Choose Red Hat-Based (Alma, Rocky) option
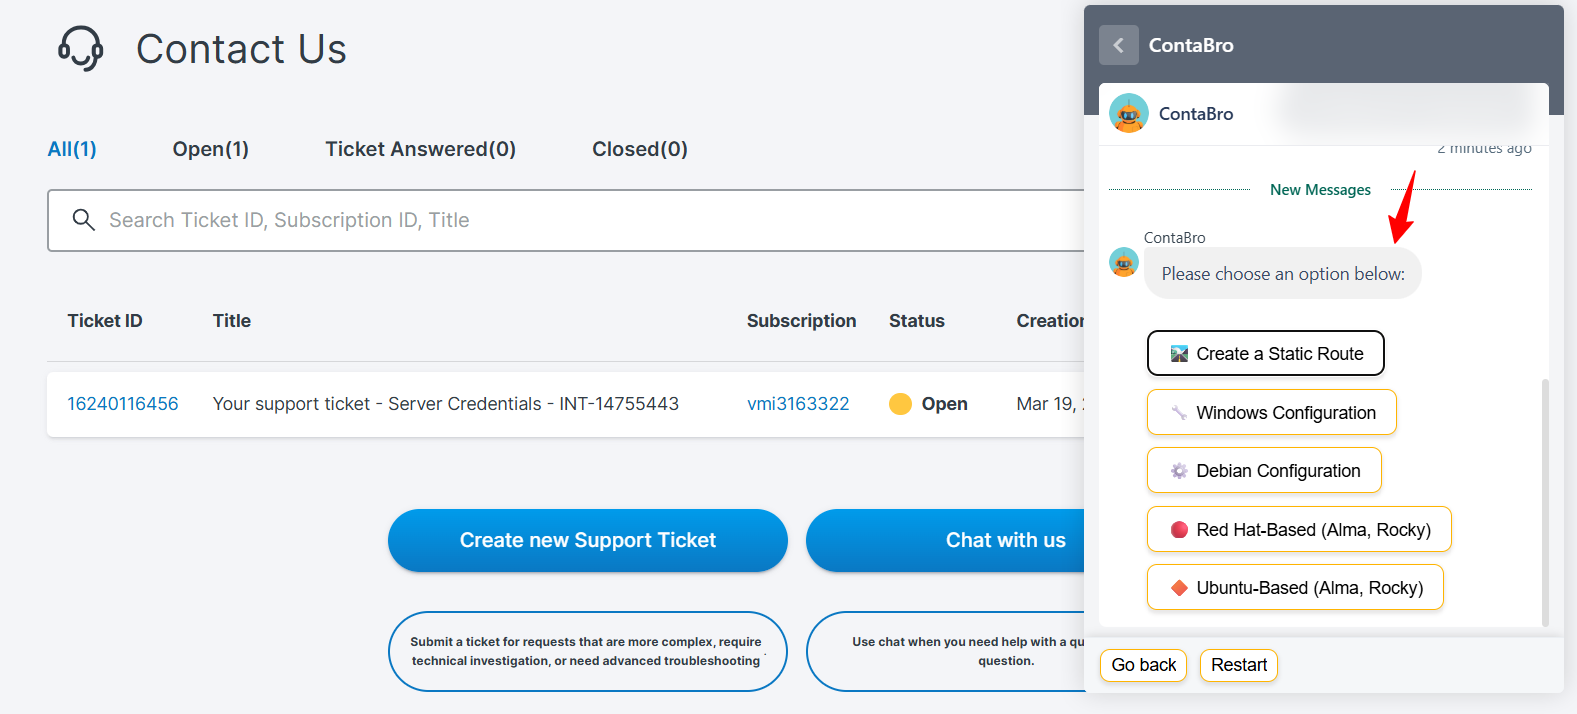 pos(1299,529)
